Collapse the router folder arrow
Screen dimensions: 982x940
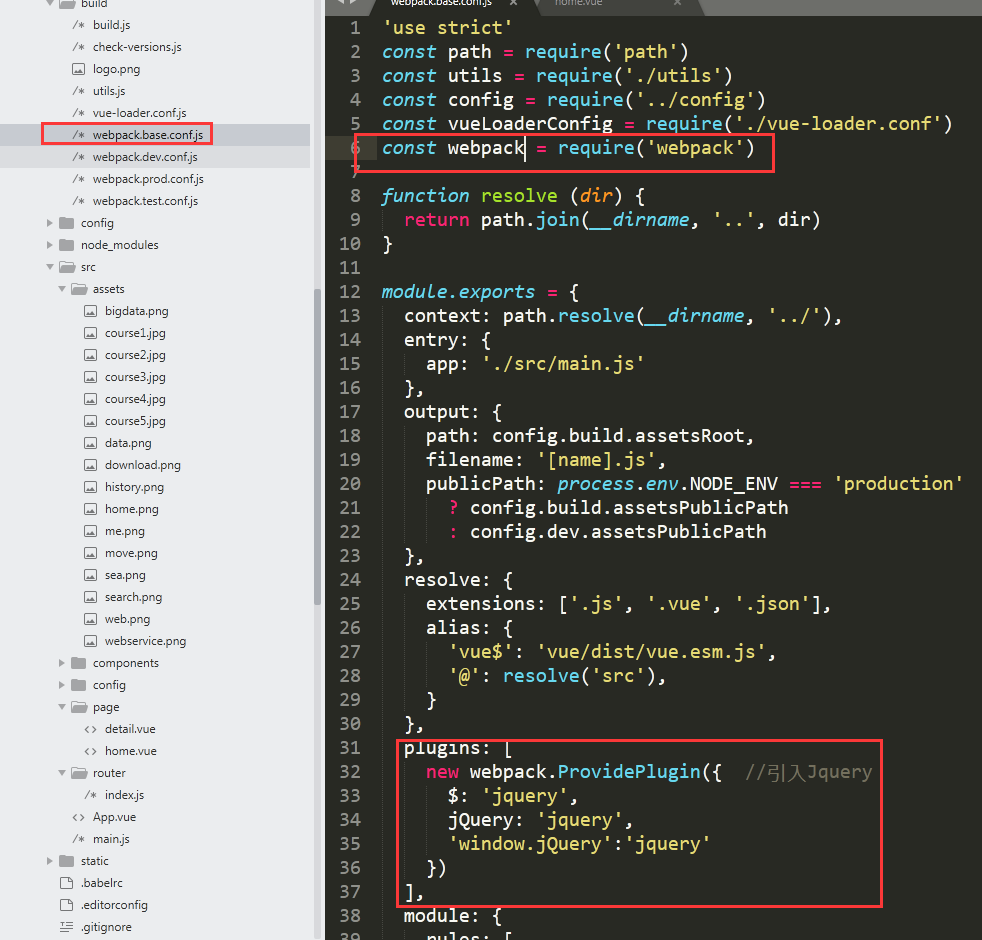click(x=62, y=773)
